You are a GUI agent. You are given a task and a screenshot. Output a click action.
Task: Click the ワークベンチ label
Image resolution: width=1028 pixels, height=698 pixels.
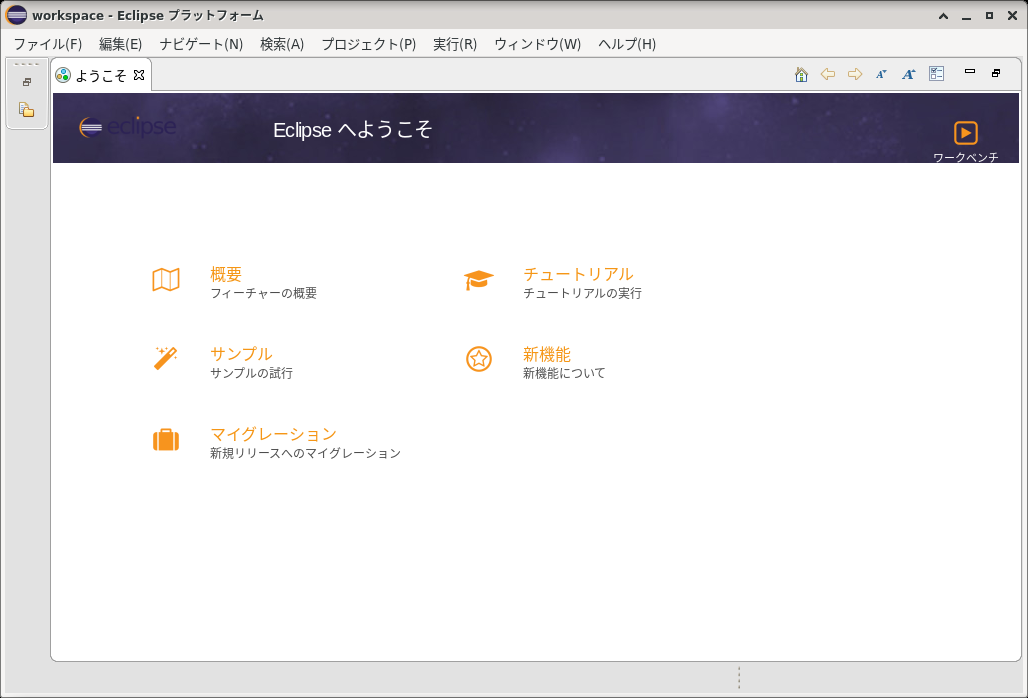click(966, 157)
